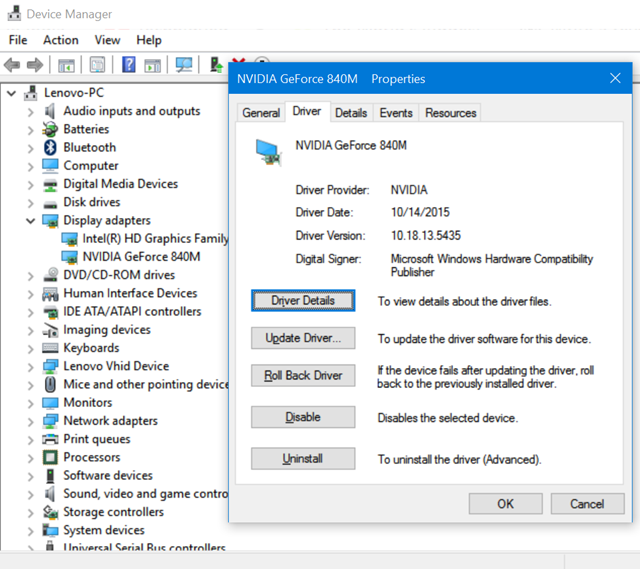Click the Forward arrow toolbar icon
Screen dimensions: 640x569
(35, 64)
